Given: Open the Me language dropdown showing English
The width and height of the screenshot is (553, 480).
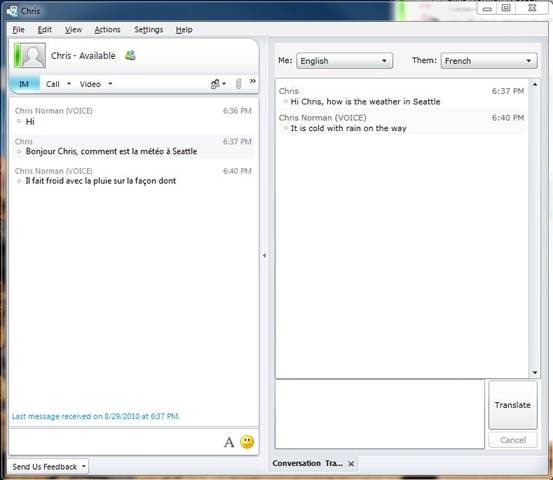Looking at the screenshot, I should click(345, 61).
